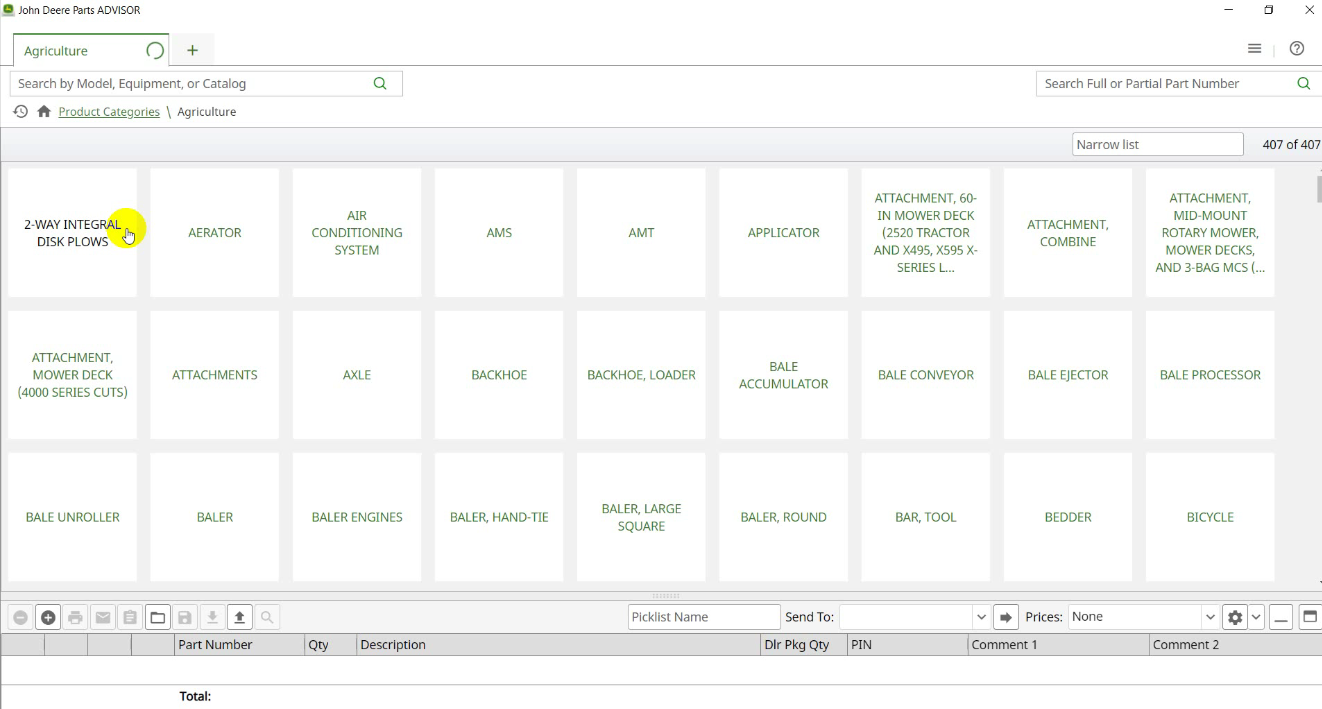
Task: Click the Picklist Name input field
Action: pos(704,617)
